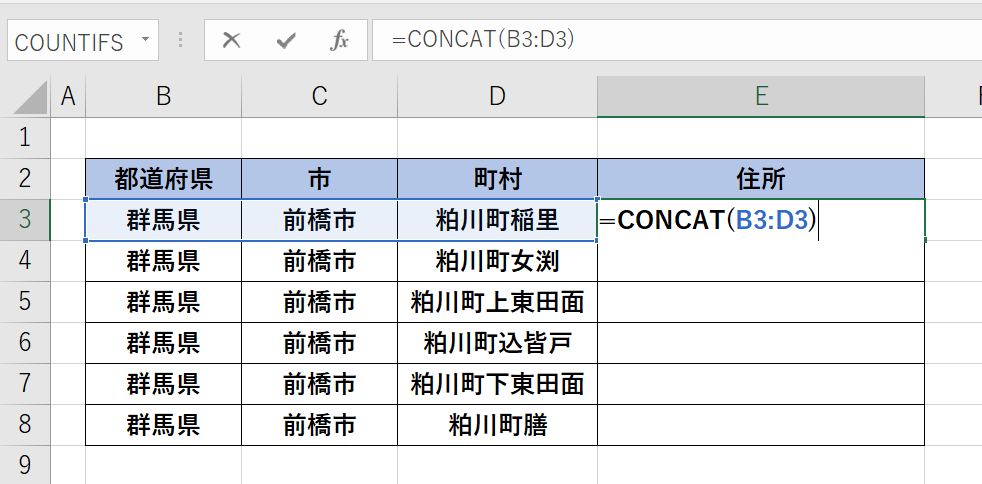Open Insert Function fx dialog
Viewport: 982px width, 484px height.
click(x=339, y=41)
